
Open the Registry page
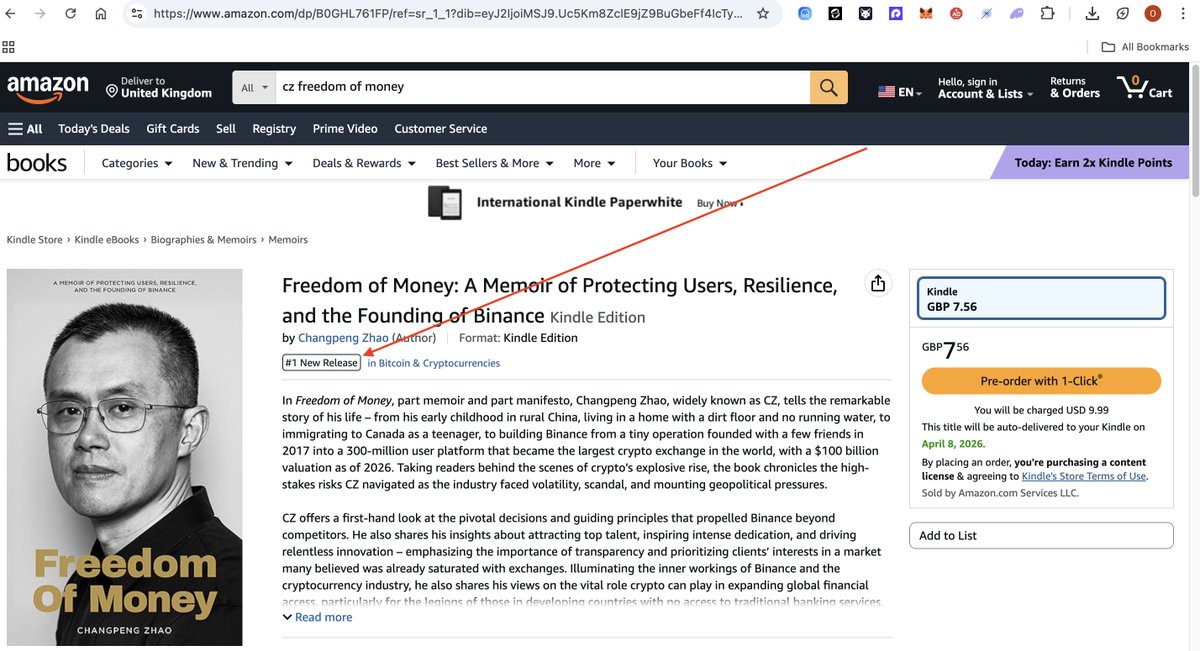click(x=274, y=129)
